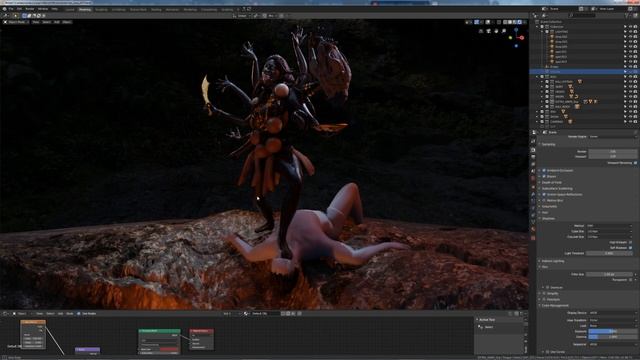The width and height of the screenshot is (640, 360).
Task: Adjust the Exposure slider
Action: [612, 331]
